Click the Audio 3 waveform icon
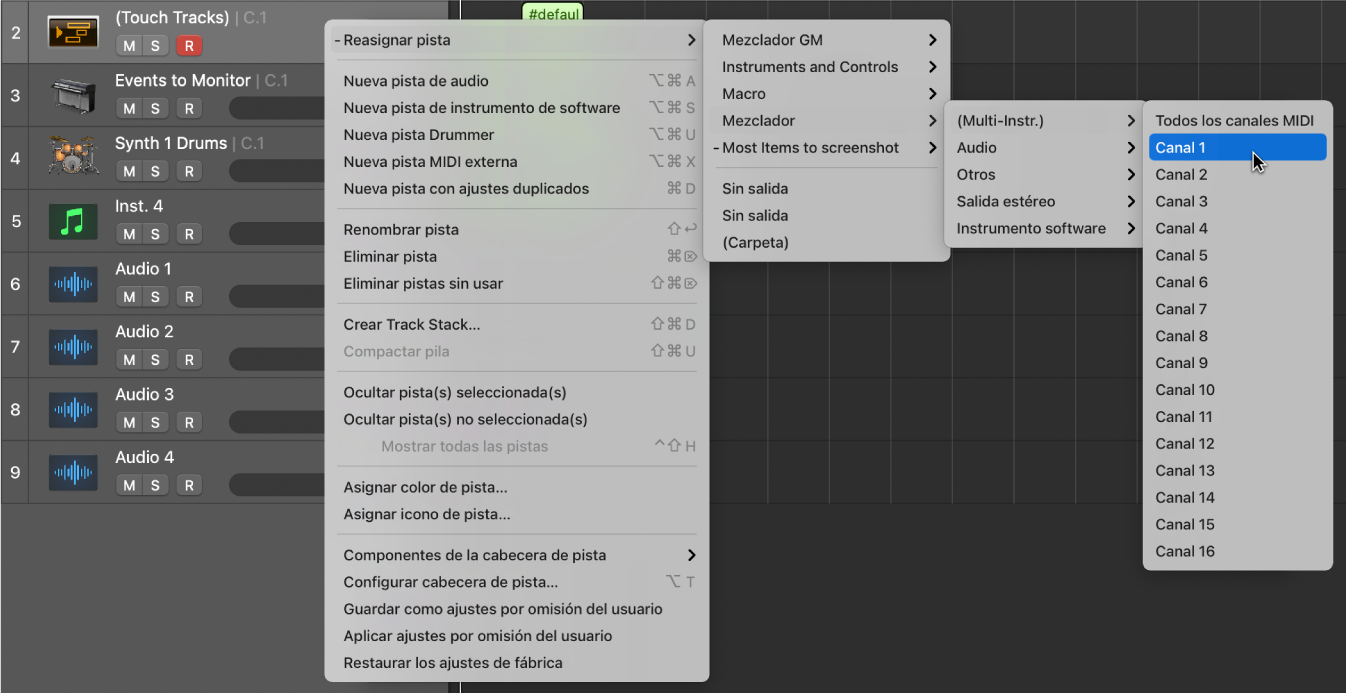The height and width of the screenshot is (694, 1346). pyautogui.click(x=73, y=410)
